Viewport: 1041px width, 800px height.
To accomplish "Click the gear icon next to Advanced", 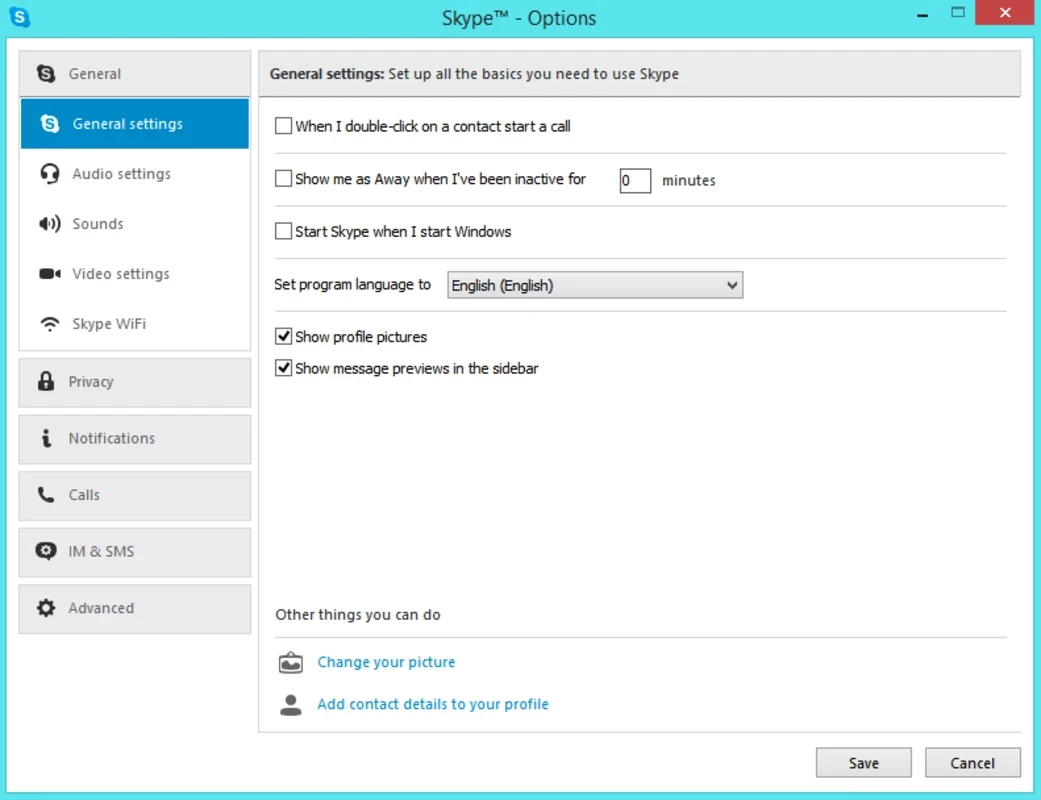I will click(46, 608).
